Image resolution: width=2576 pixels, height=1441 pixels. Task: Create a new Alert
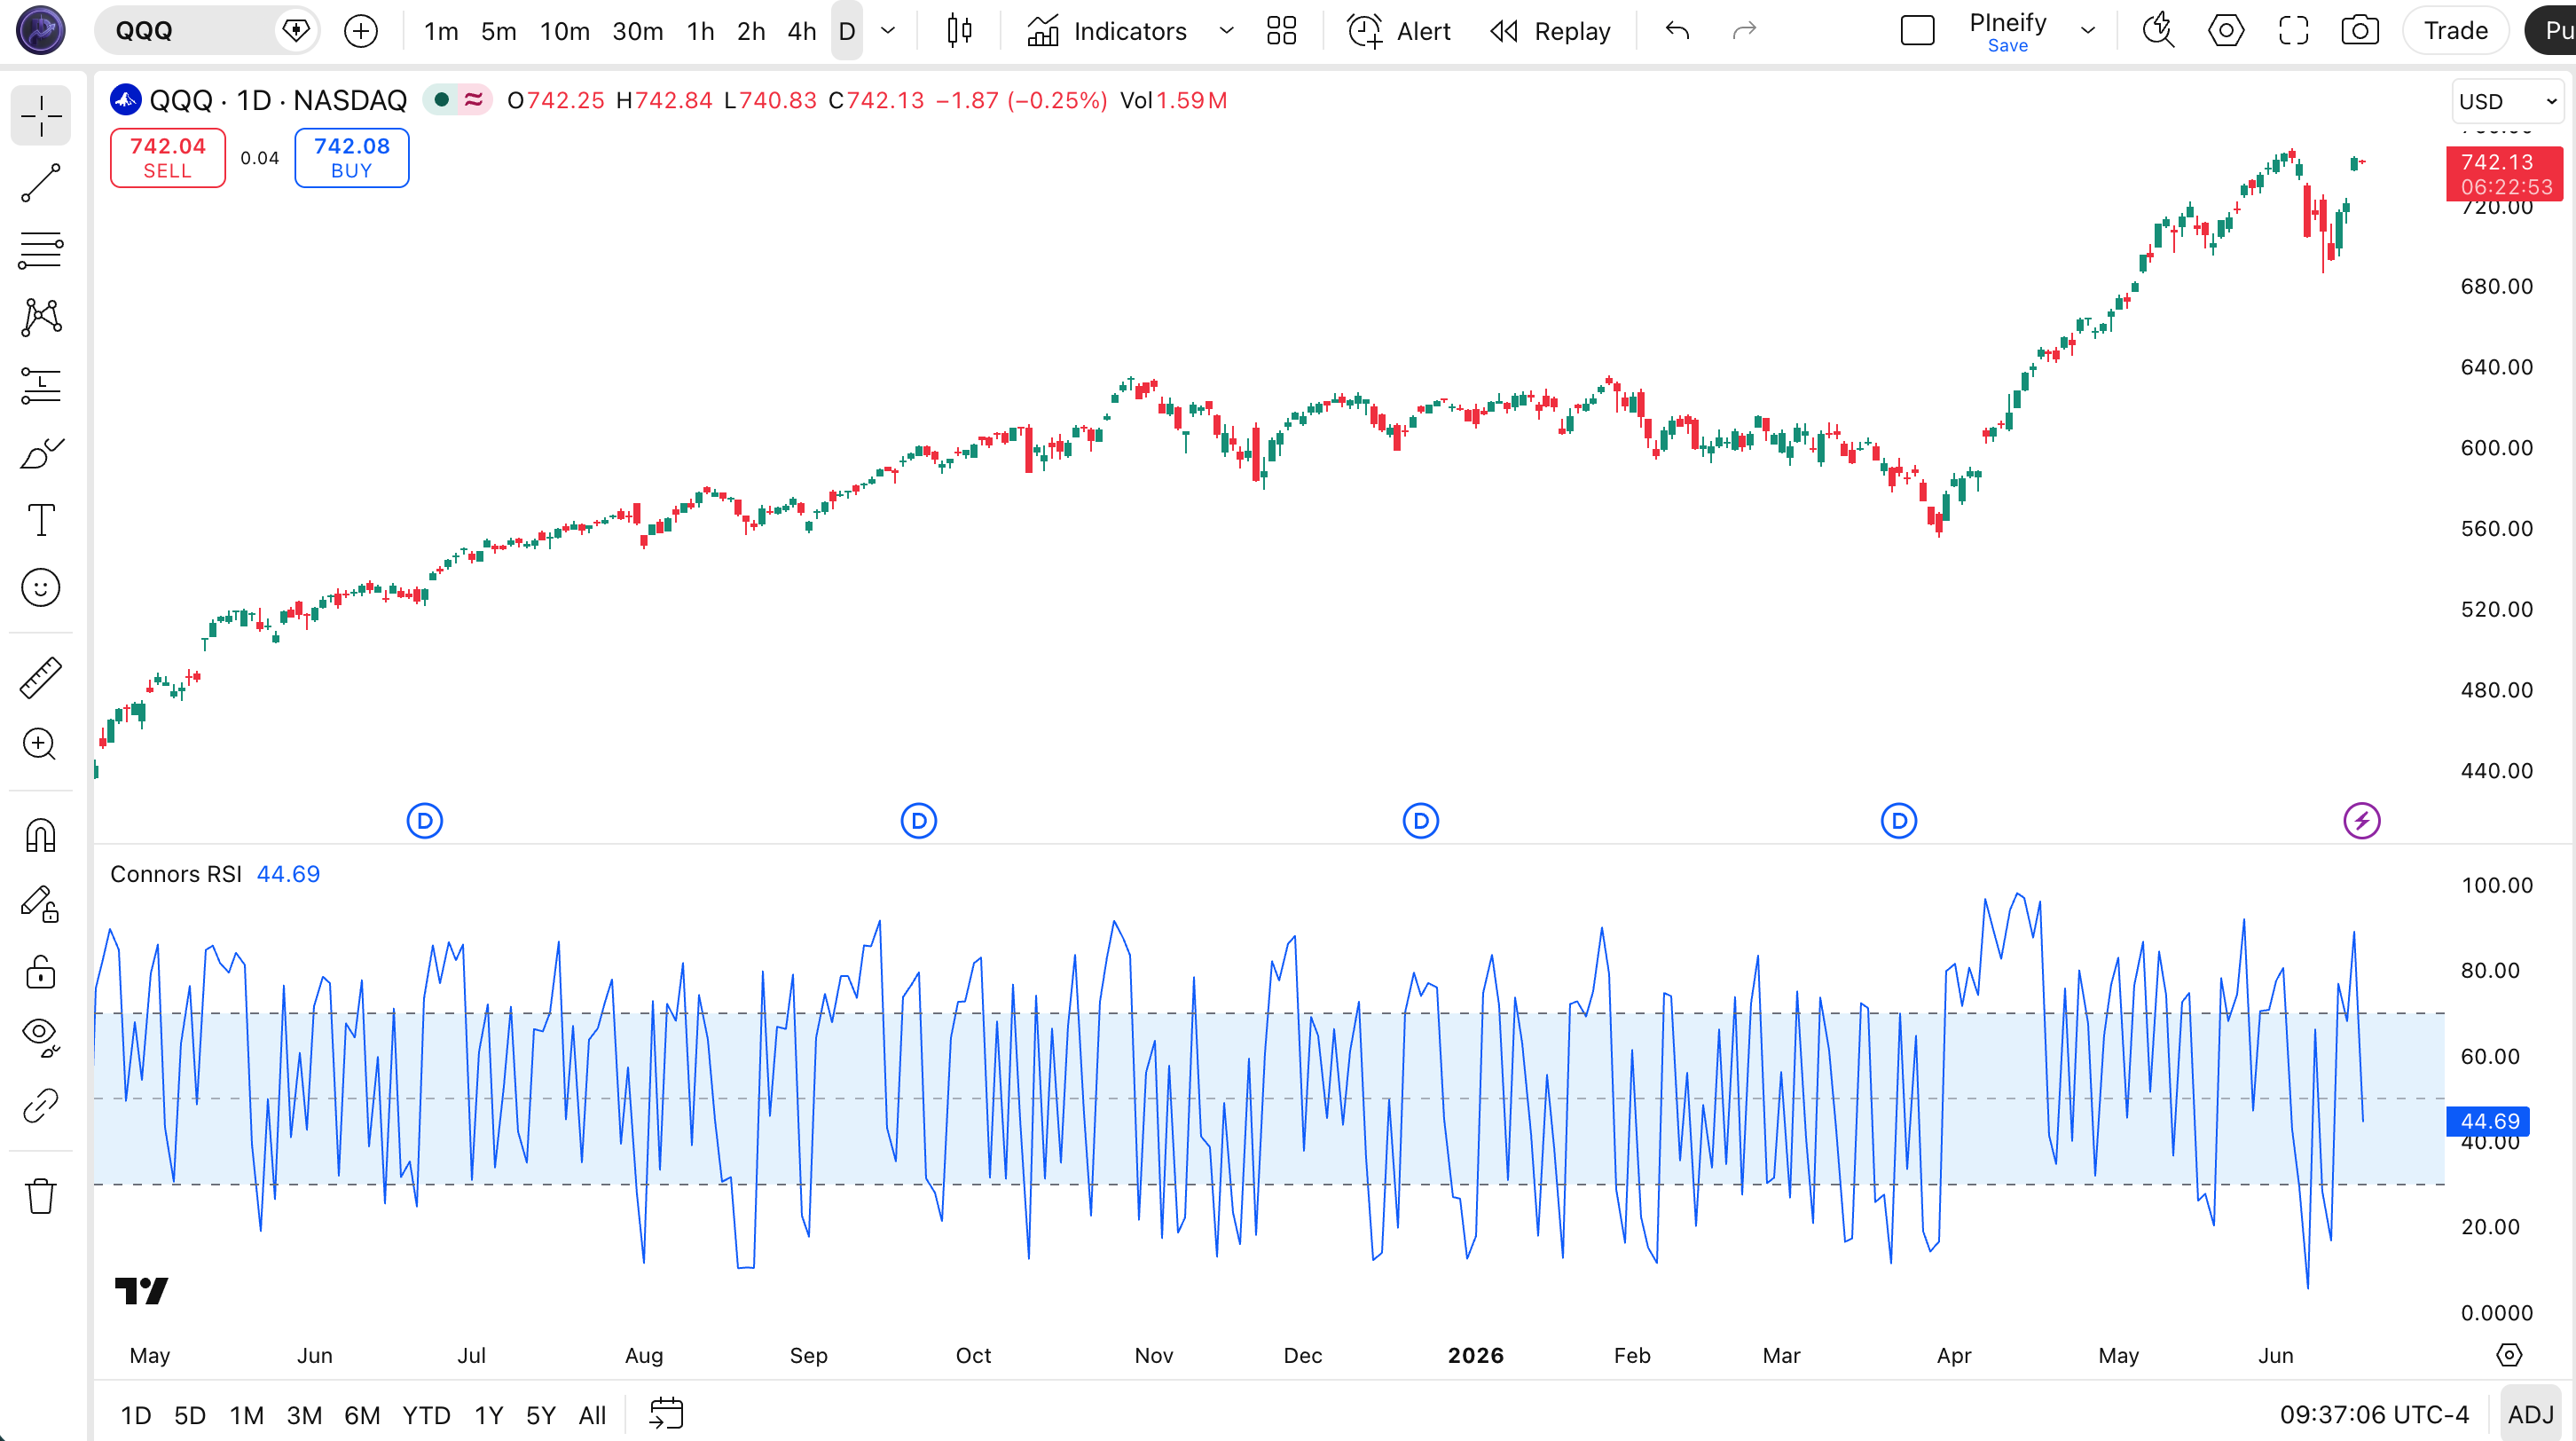[1398, 31]
